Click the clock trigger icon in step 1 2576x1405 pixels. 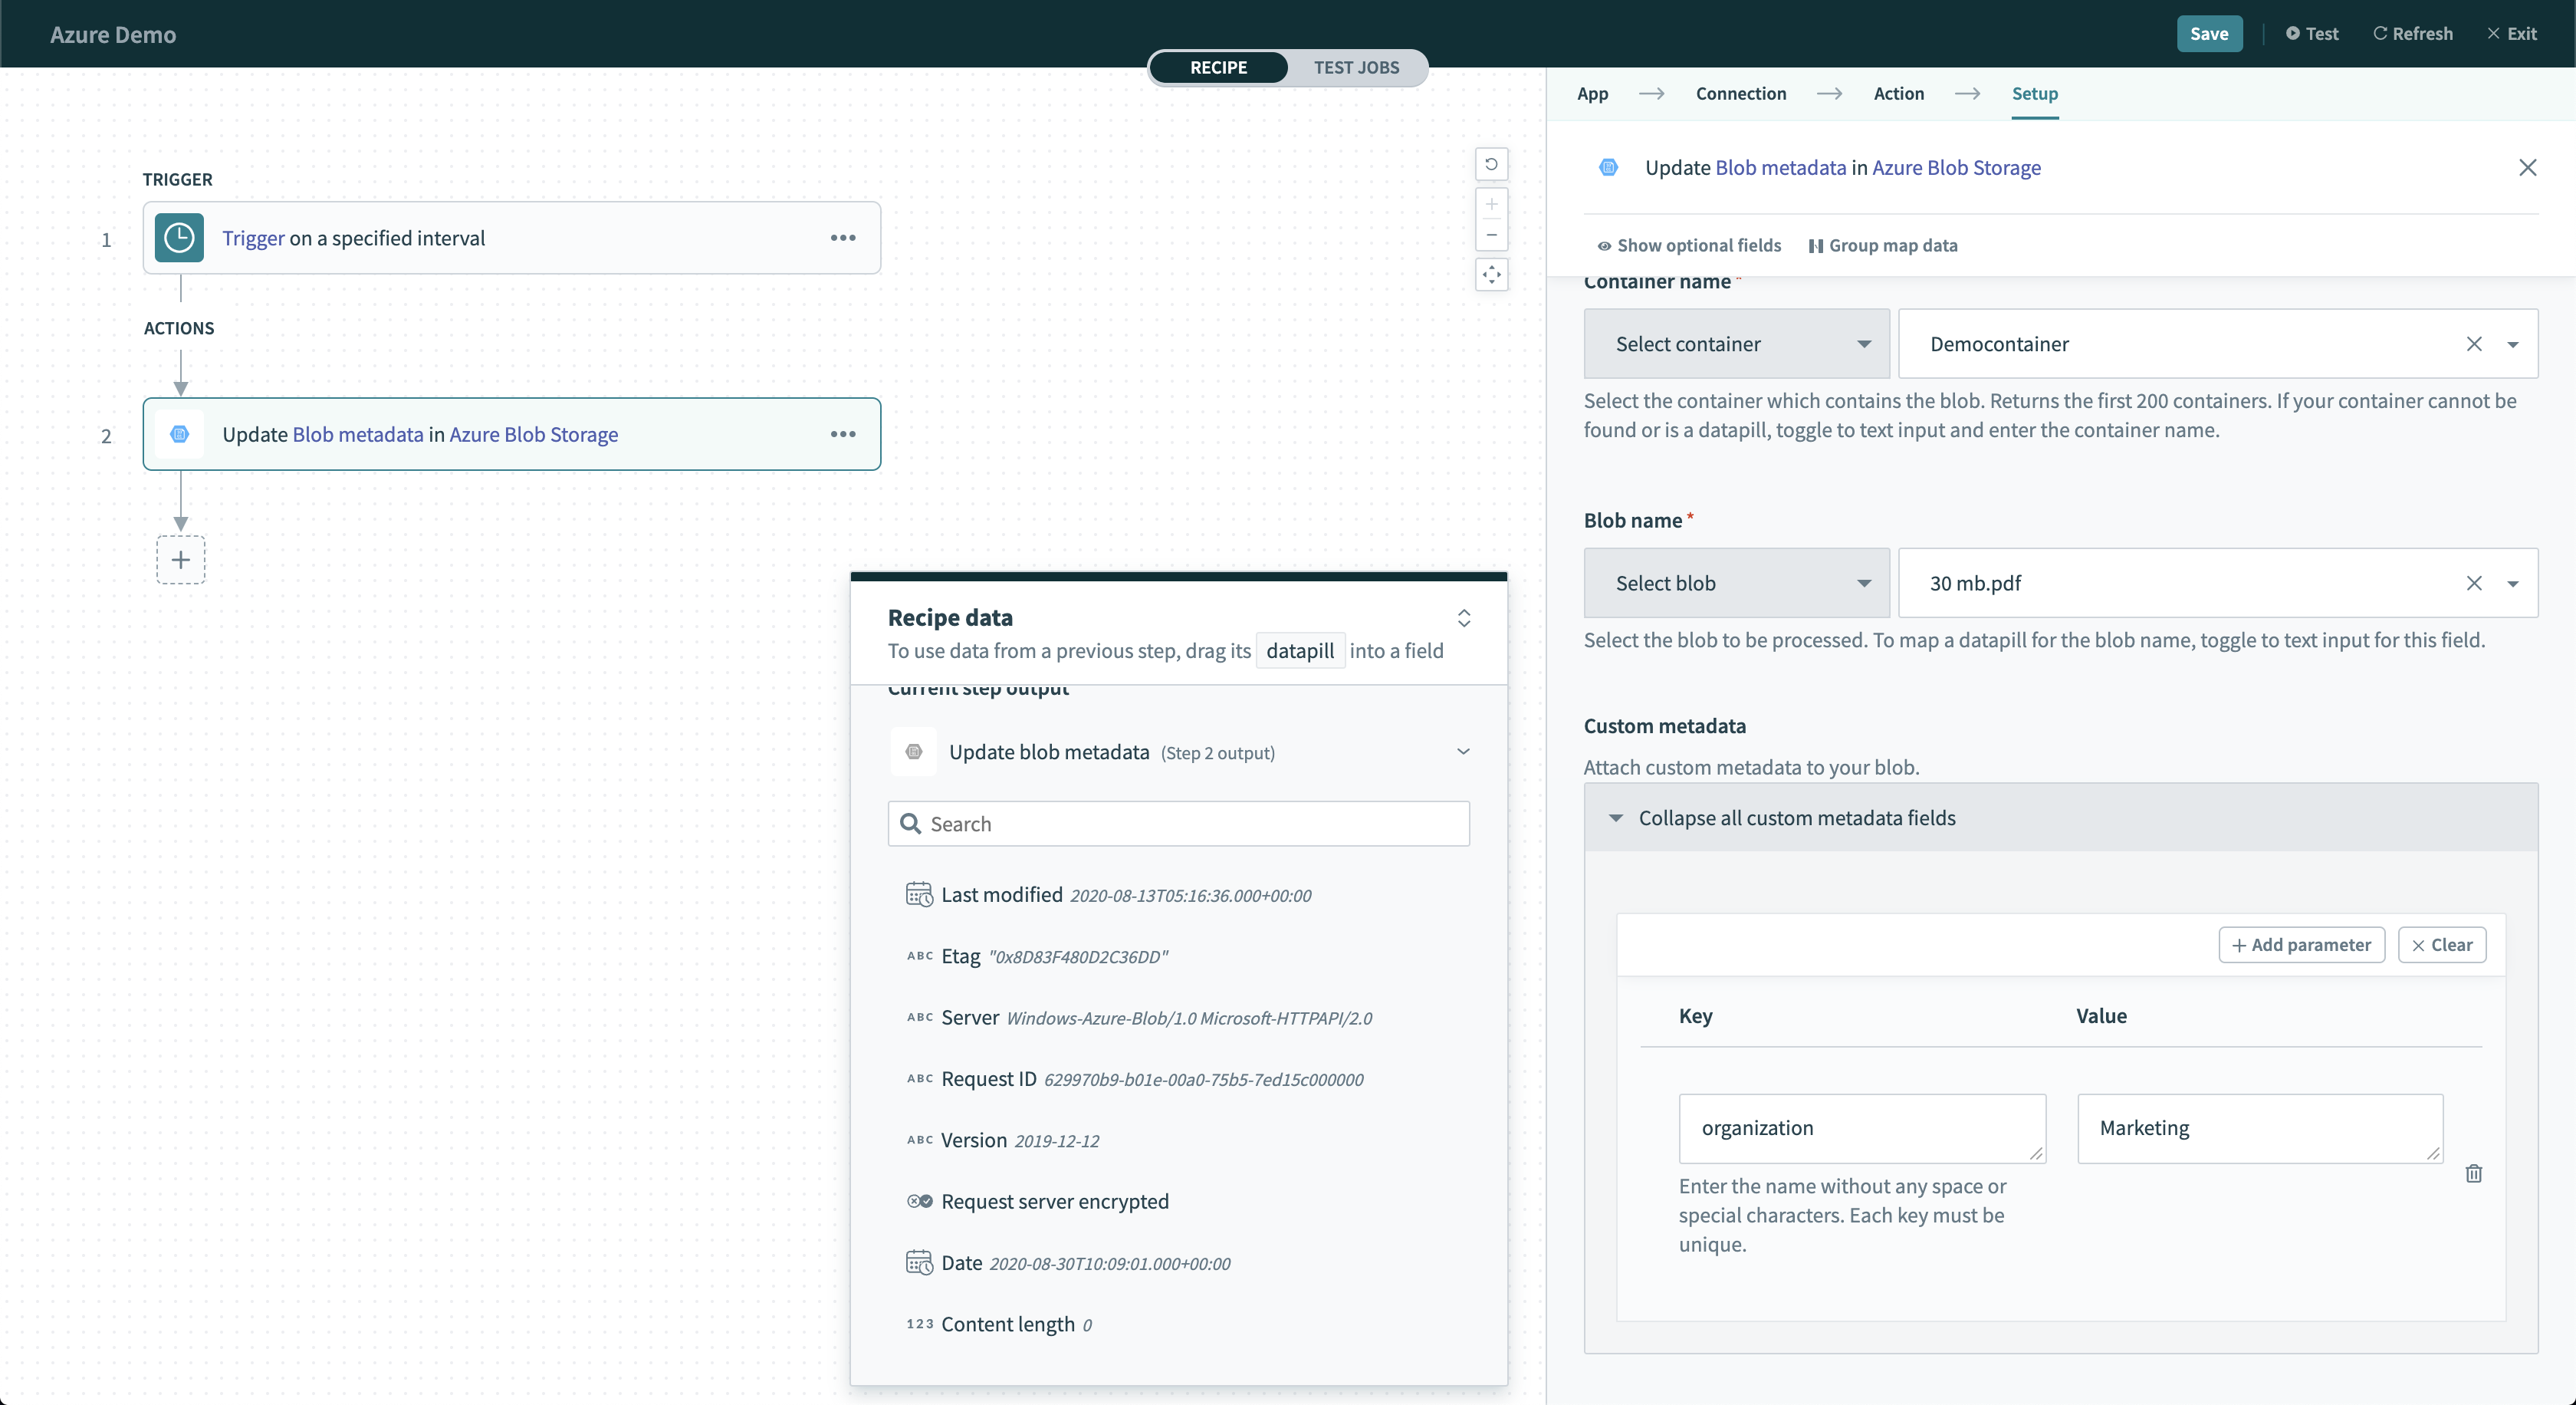tap(179, 238)
